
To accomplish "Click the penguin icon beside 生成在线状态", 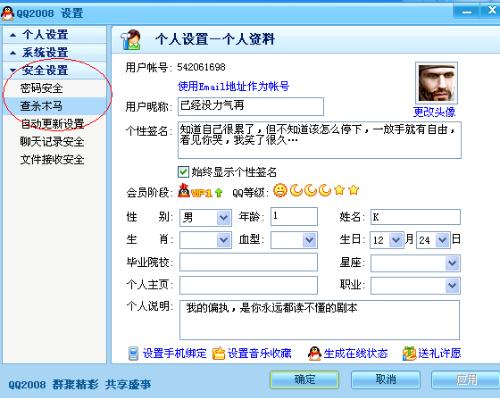I will click(314, 353).
